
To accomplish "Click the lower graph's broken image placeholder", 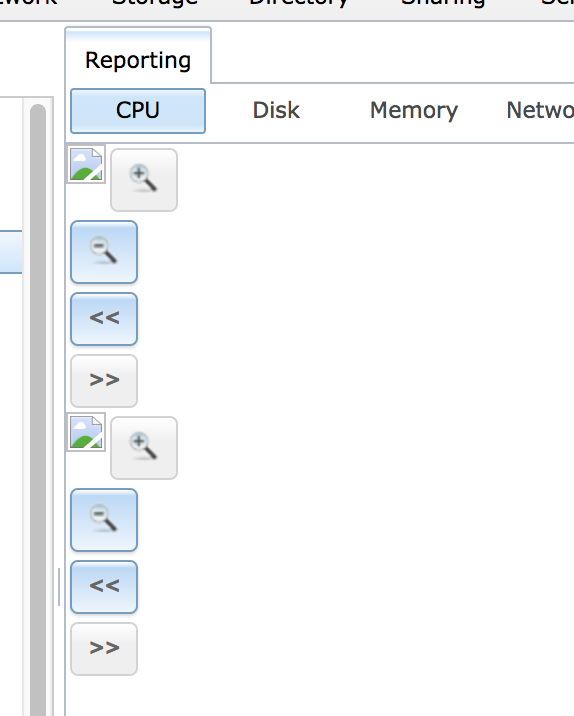I will coord(86,432).
